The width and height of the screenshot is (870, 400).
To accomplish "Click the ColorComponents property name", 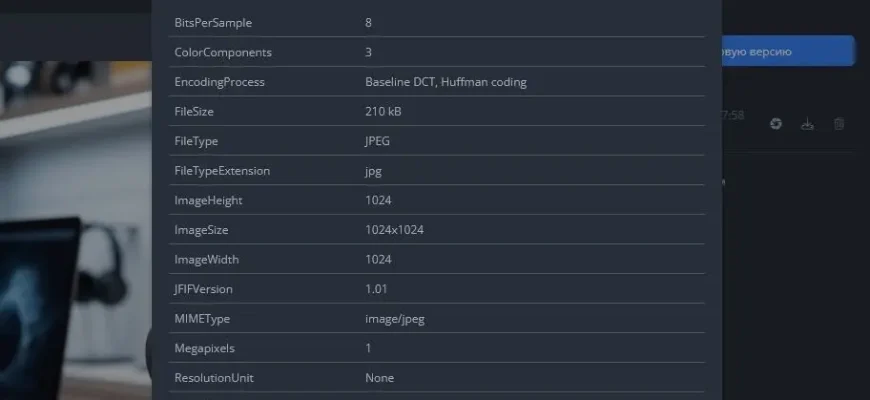I will point(223,52).
